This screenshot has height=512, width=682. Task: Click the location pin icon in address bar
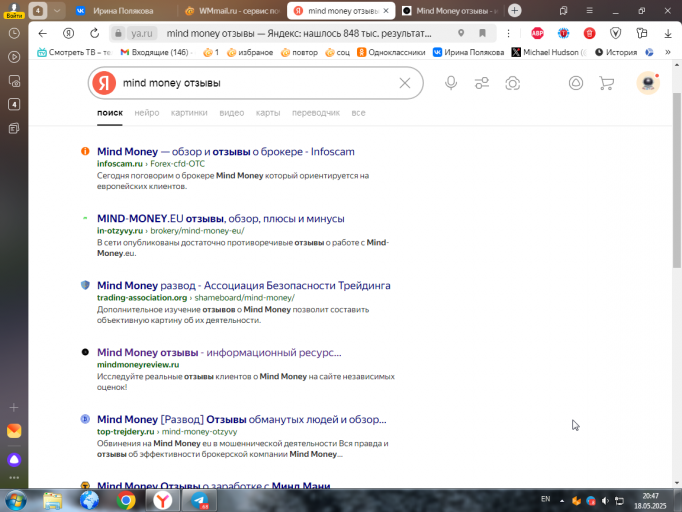pos(461,33)
